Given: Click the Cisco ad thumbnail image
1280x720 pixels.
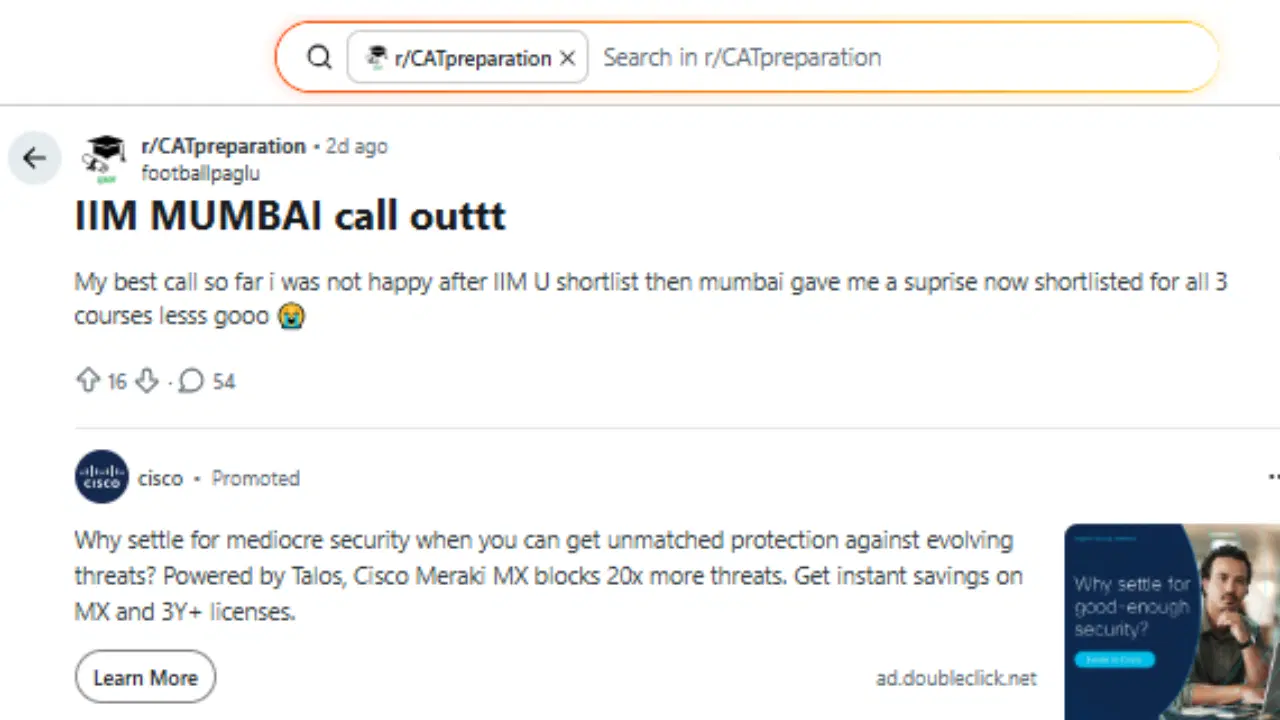Looking at the screenshot, I should pos(1172,620).
